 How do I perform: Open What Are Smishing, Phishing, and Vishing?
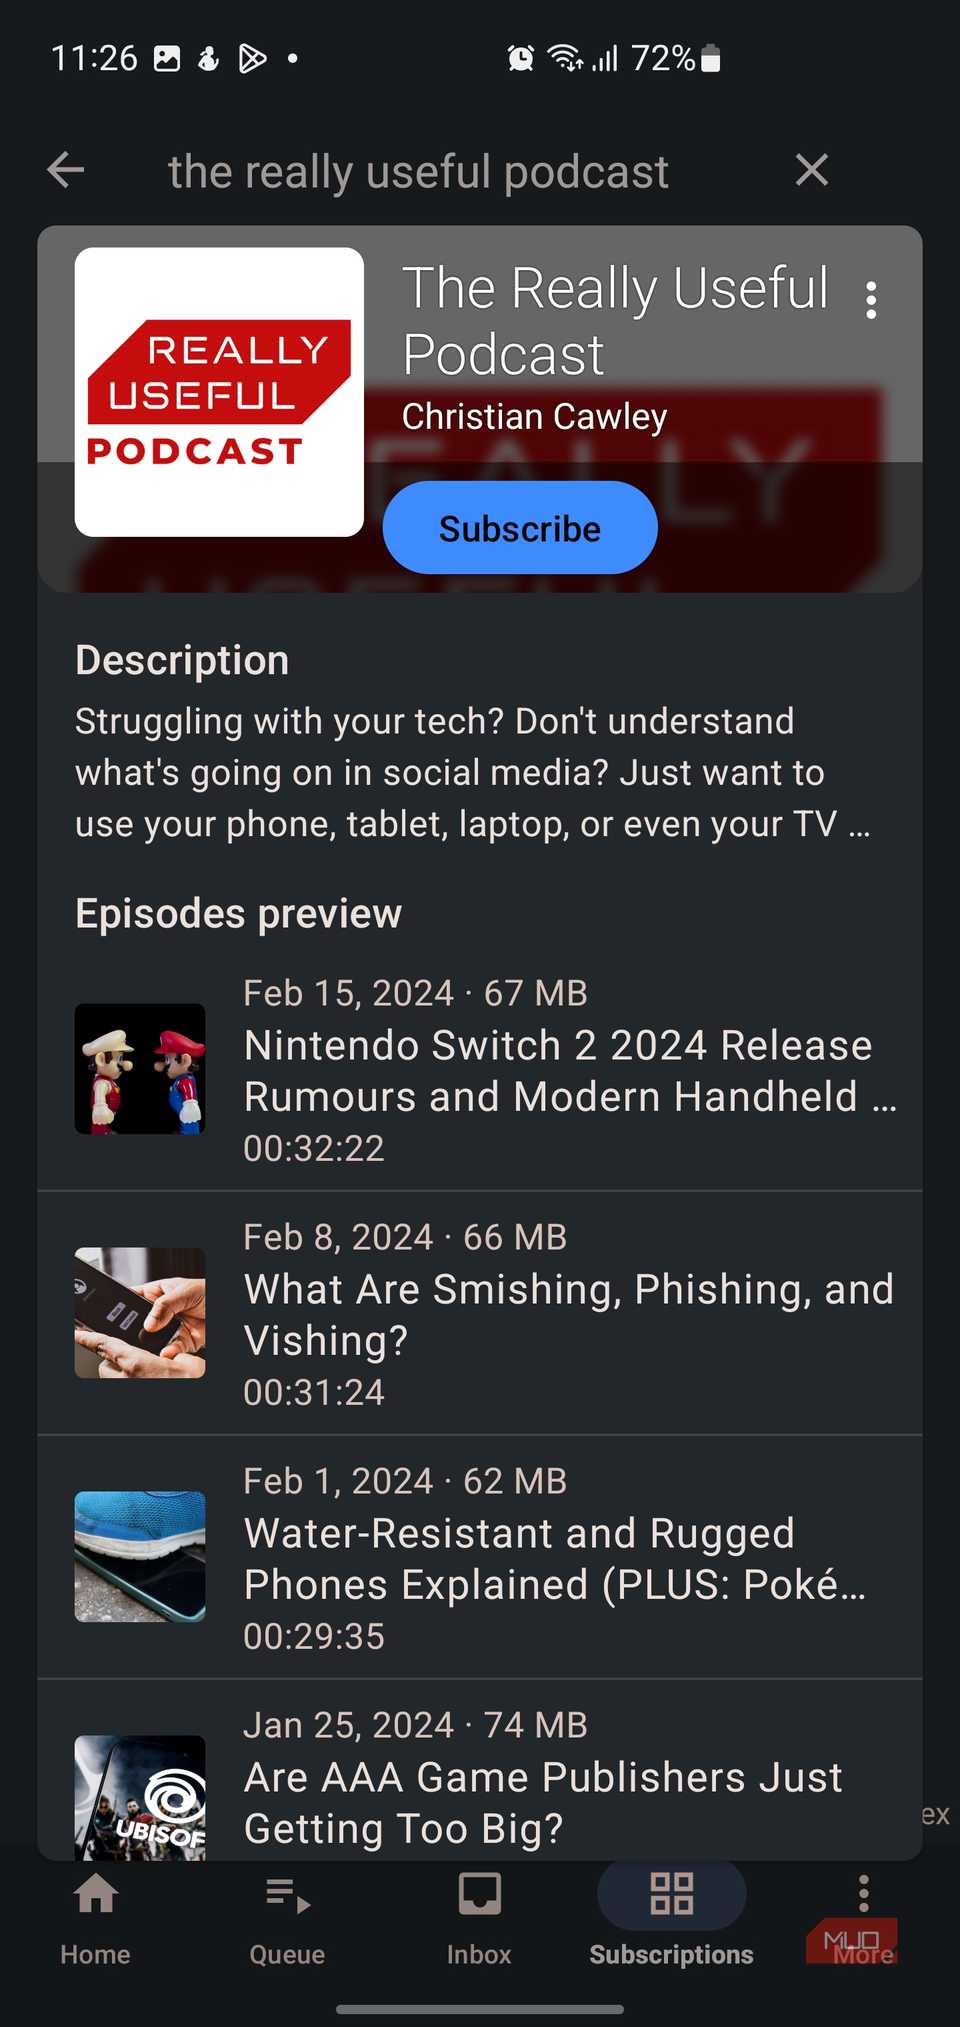tap(480, 1314)
